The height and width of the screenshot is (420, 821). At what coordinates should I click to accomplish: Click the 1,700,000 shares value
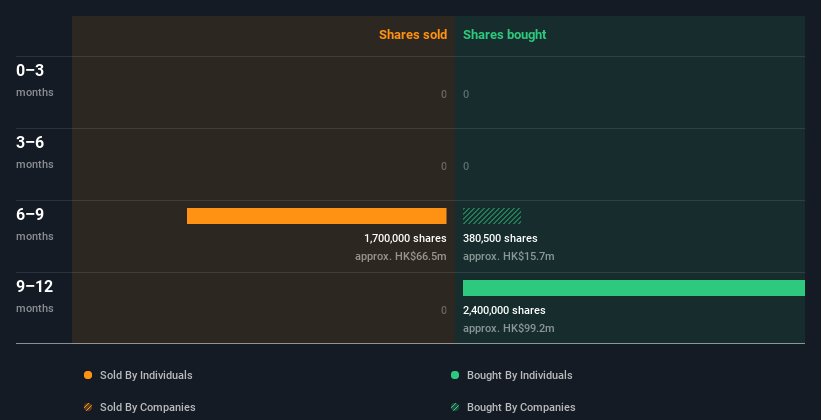(405, 238)
